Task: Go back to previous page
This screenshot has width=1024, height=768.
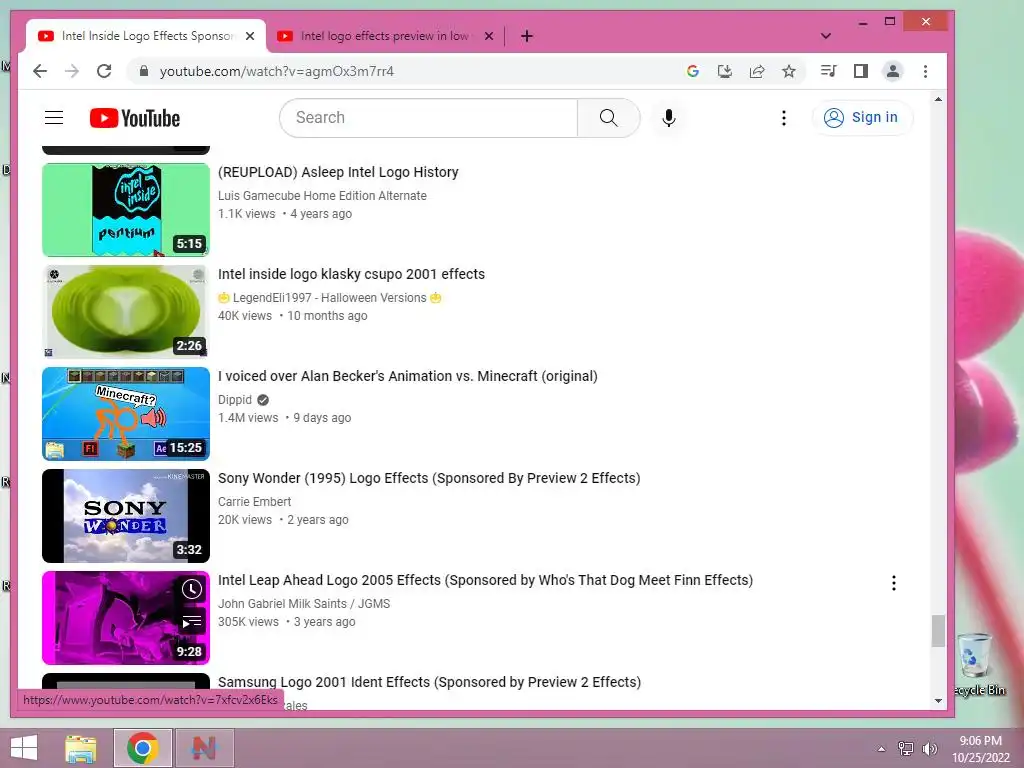Action: point(40,71)
